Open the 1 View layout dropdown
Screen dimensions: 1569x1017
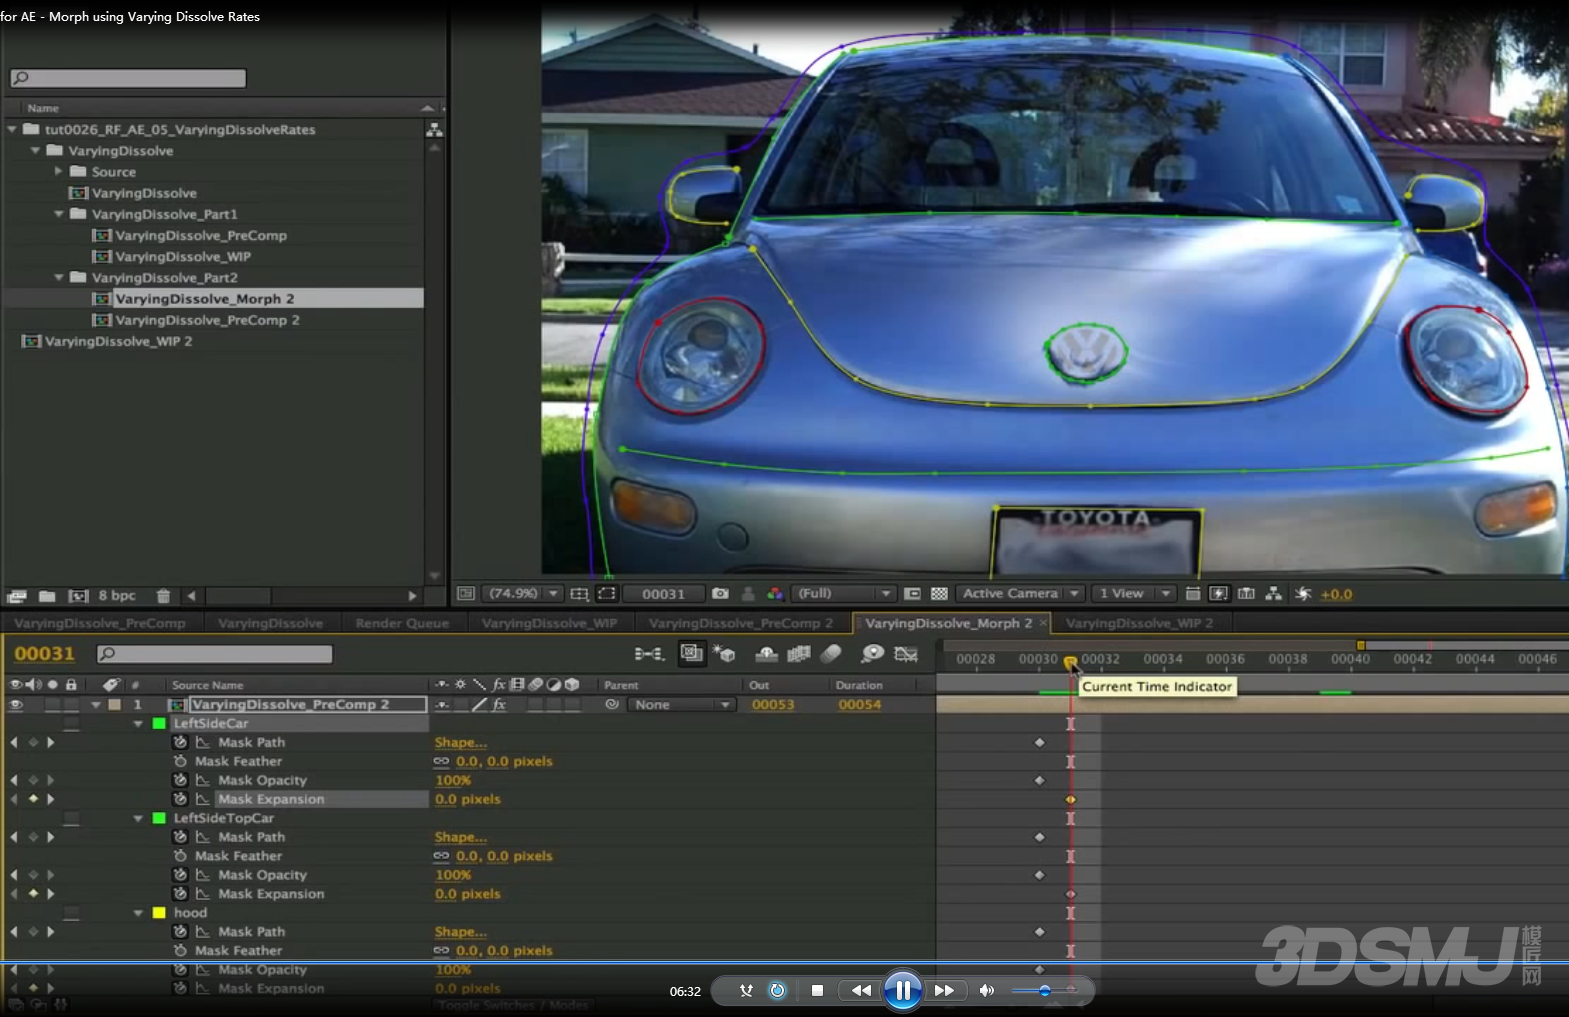click(x=1133, y=593)
